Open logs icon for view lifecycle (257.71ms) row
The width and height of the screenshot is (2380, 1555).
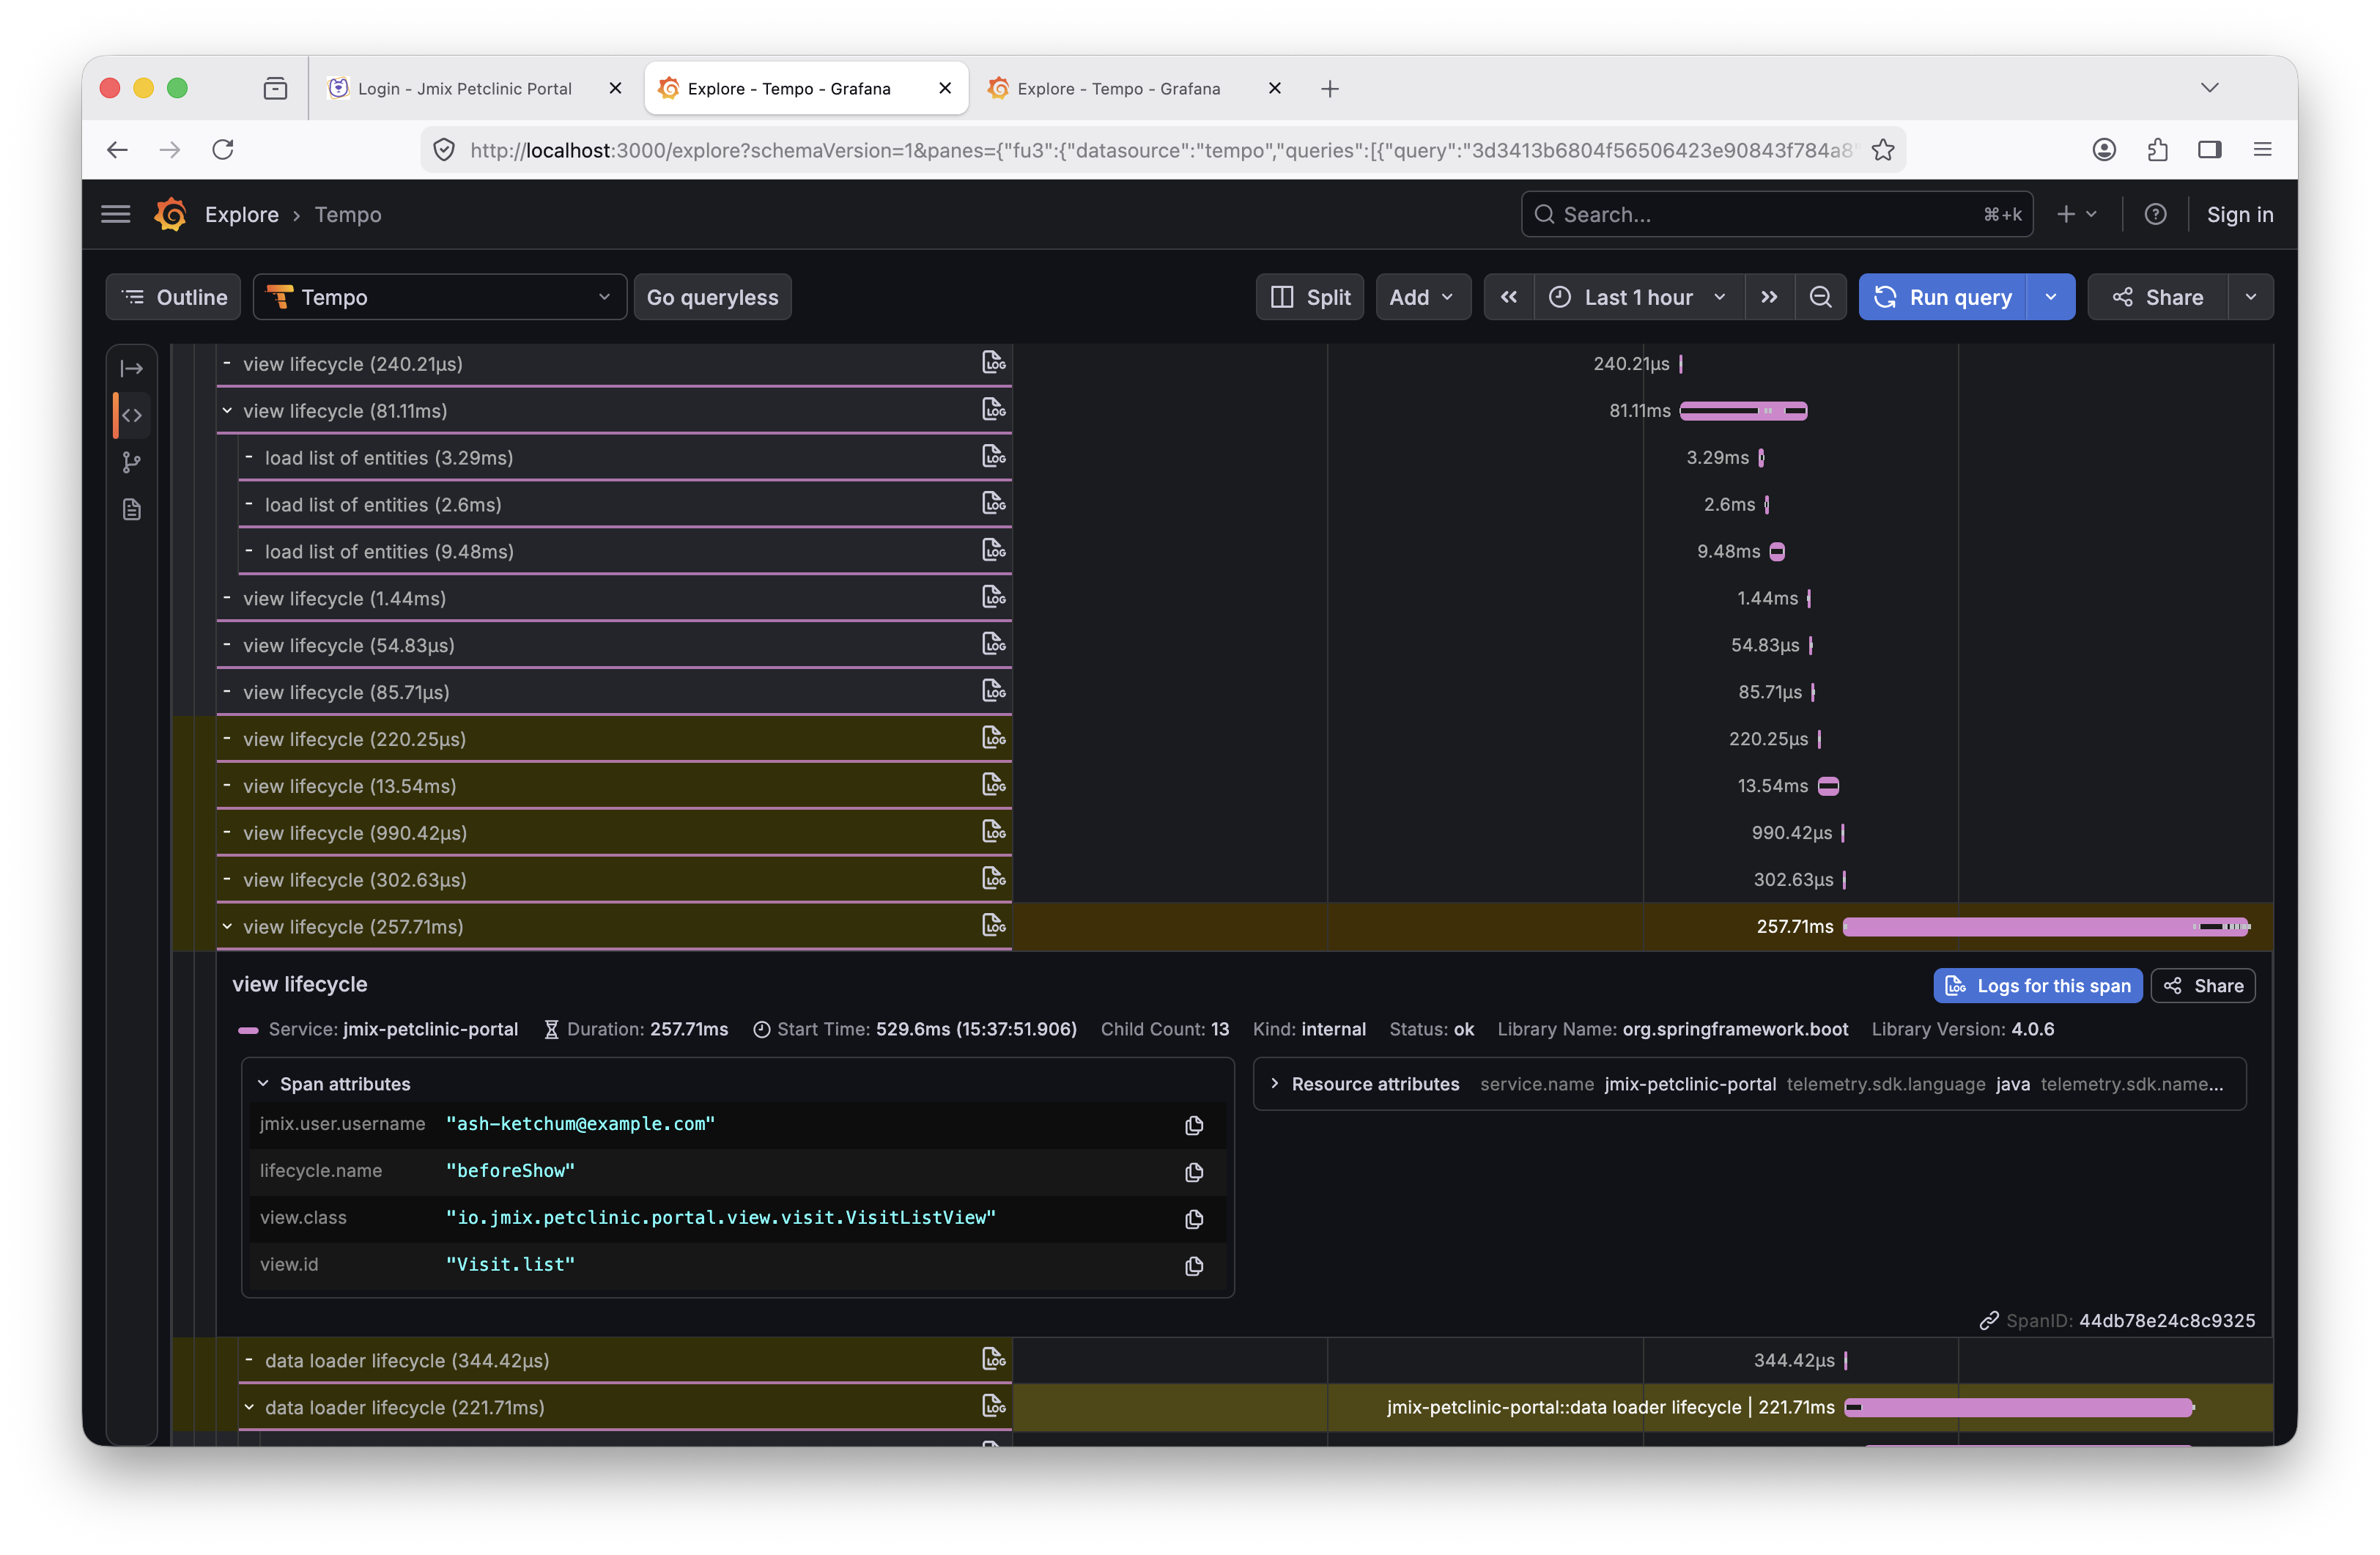click(x=993, y=925)
